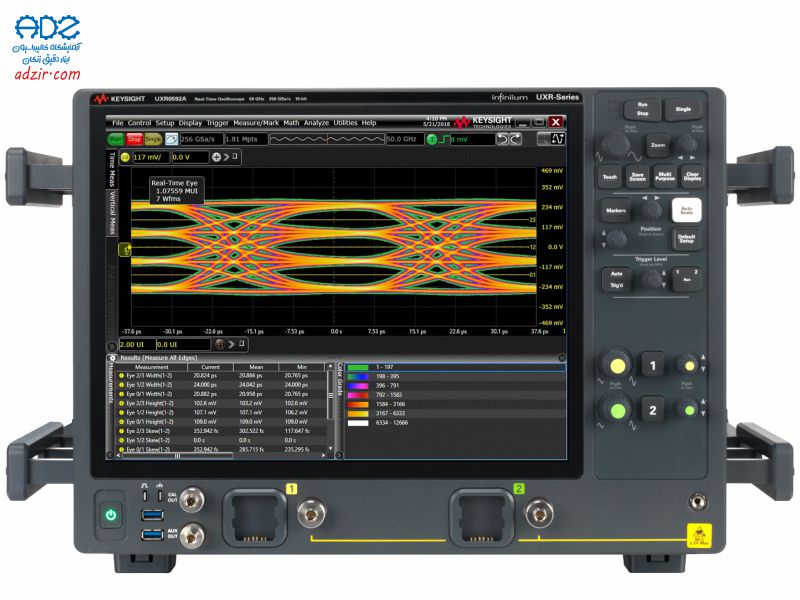Collapse results panel using top-right arrow

pyautogui.click(x=561, y=358)
